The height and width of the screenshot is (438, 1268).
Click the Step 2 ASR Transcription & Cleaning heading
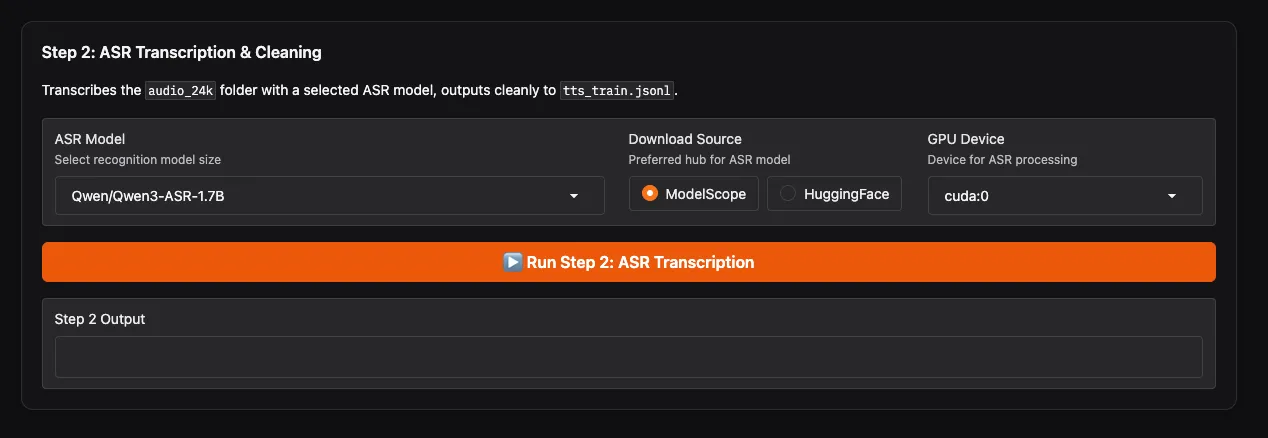[x=181, y=52]
